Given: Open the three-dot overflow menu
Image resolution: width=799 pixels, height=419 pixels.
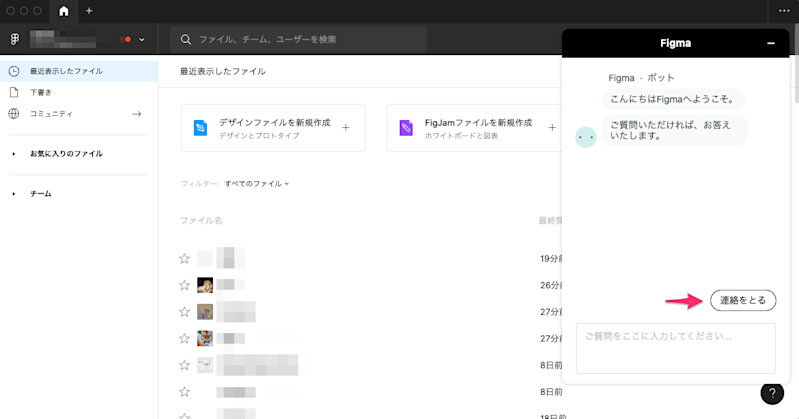Looking at the screenshot, I should [x=784, y=11].
